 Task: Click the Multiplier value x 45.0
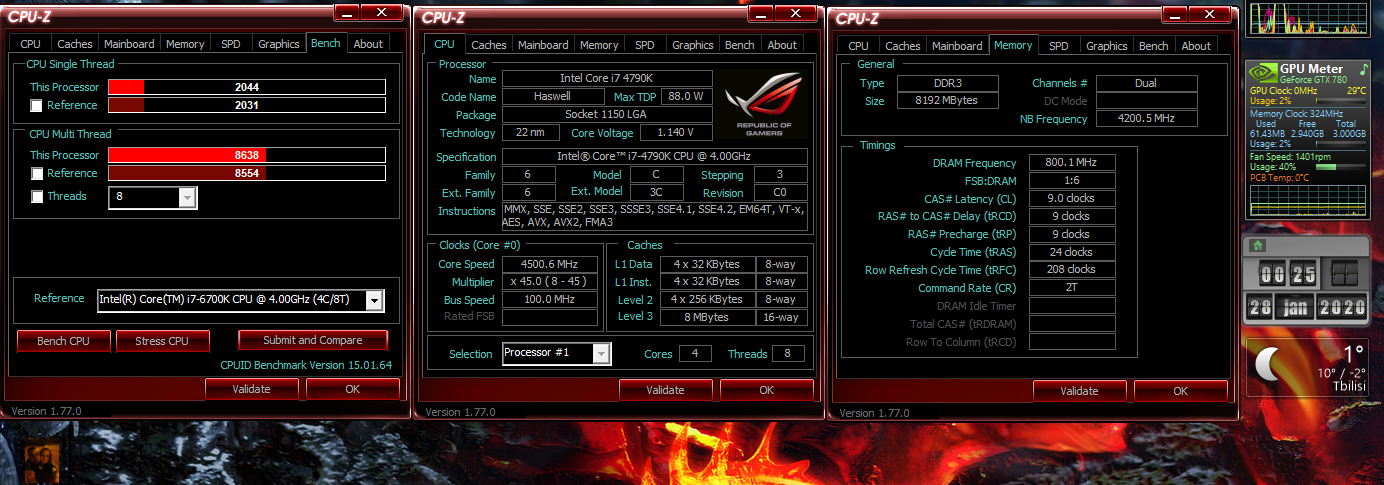(x=550, y=282)
